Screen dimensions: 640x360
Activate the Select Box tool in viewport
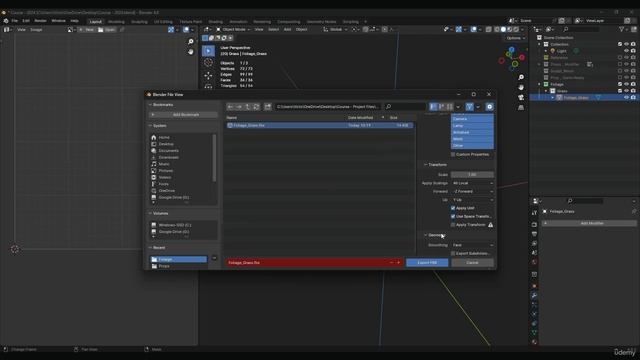[x=208, y=51]
